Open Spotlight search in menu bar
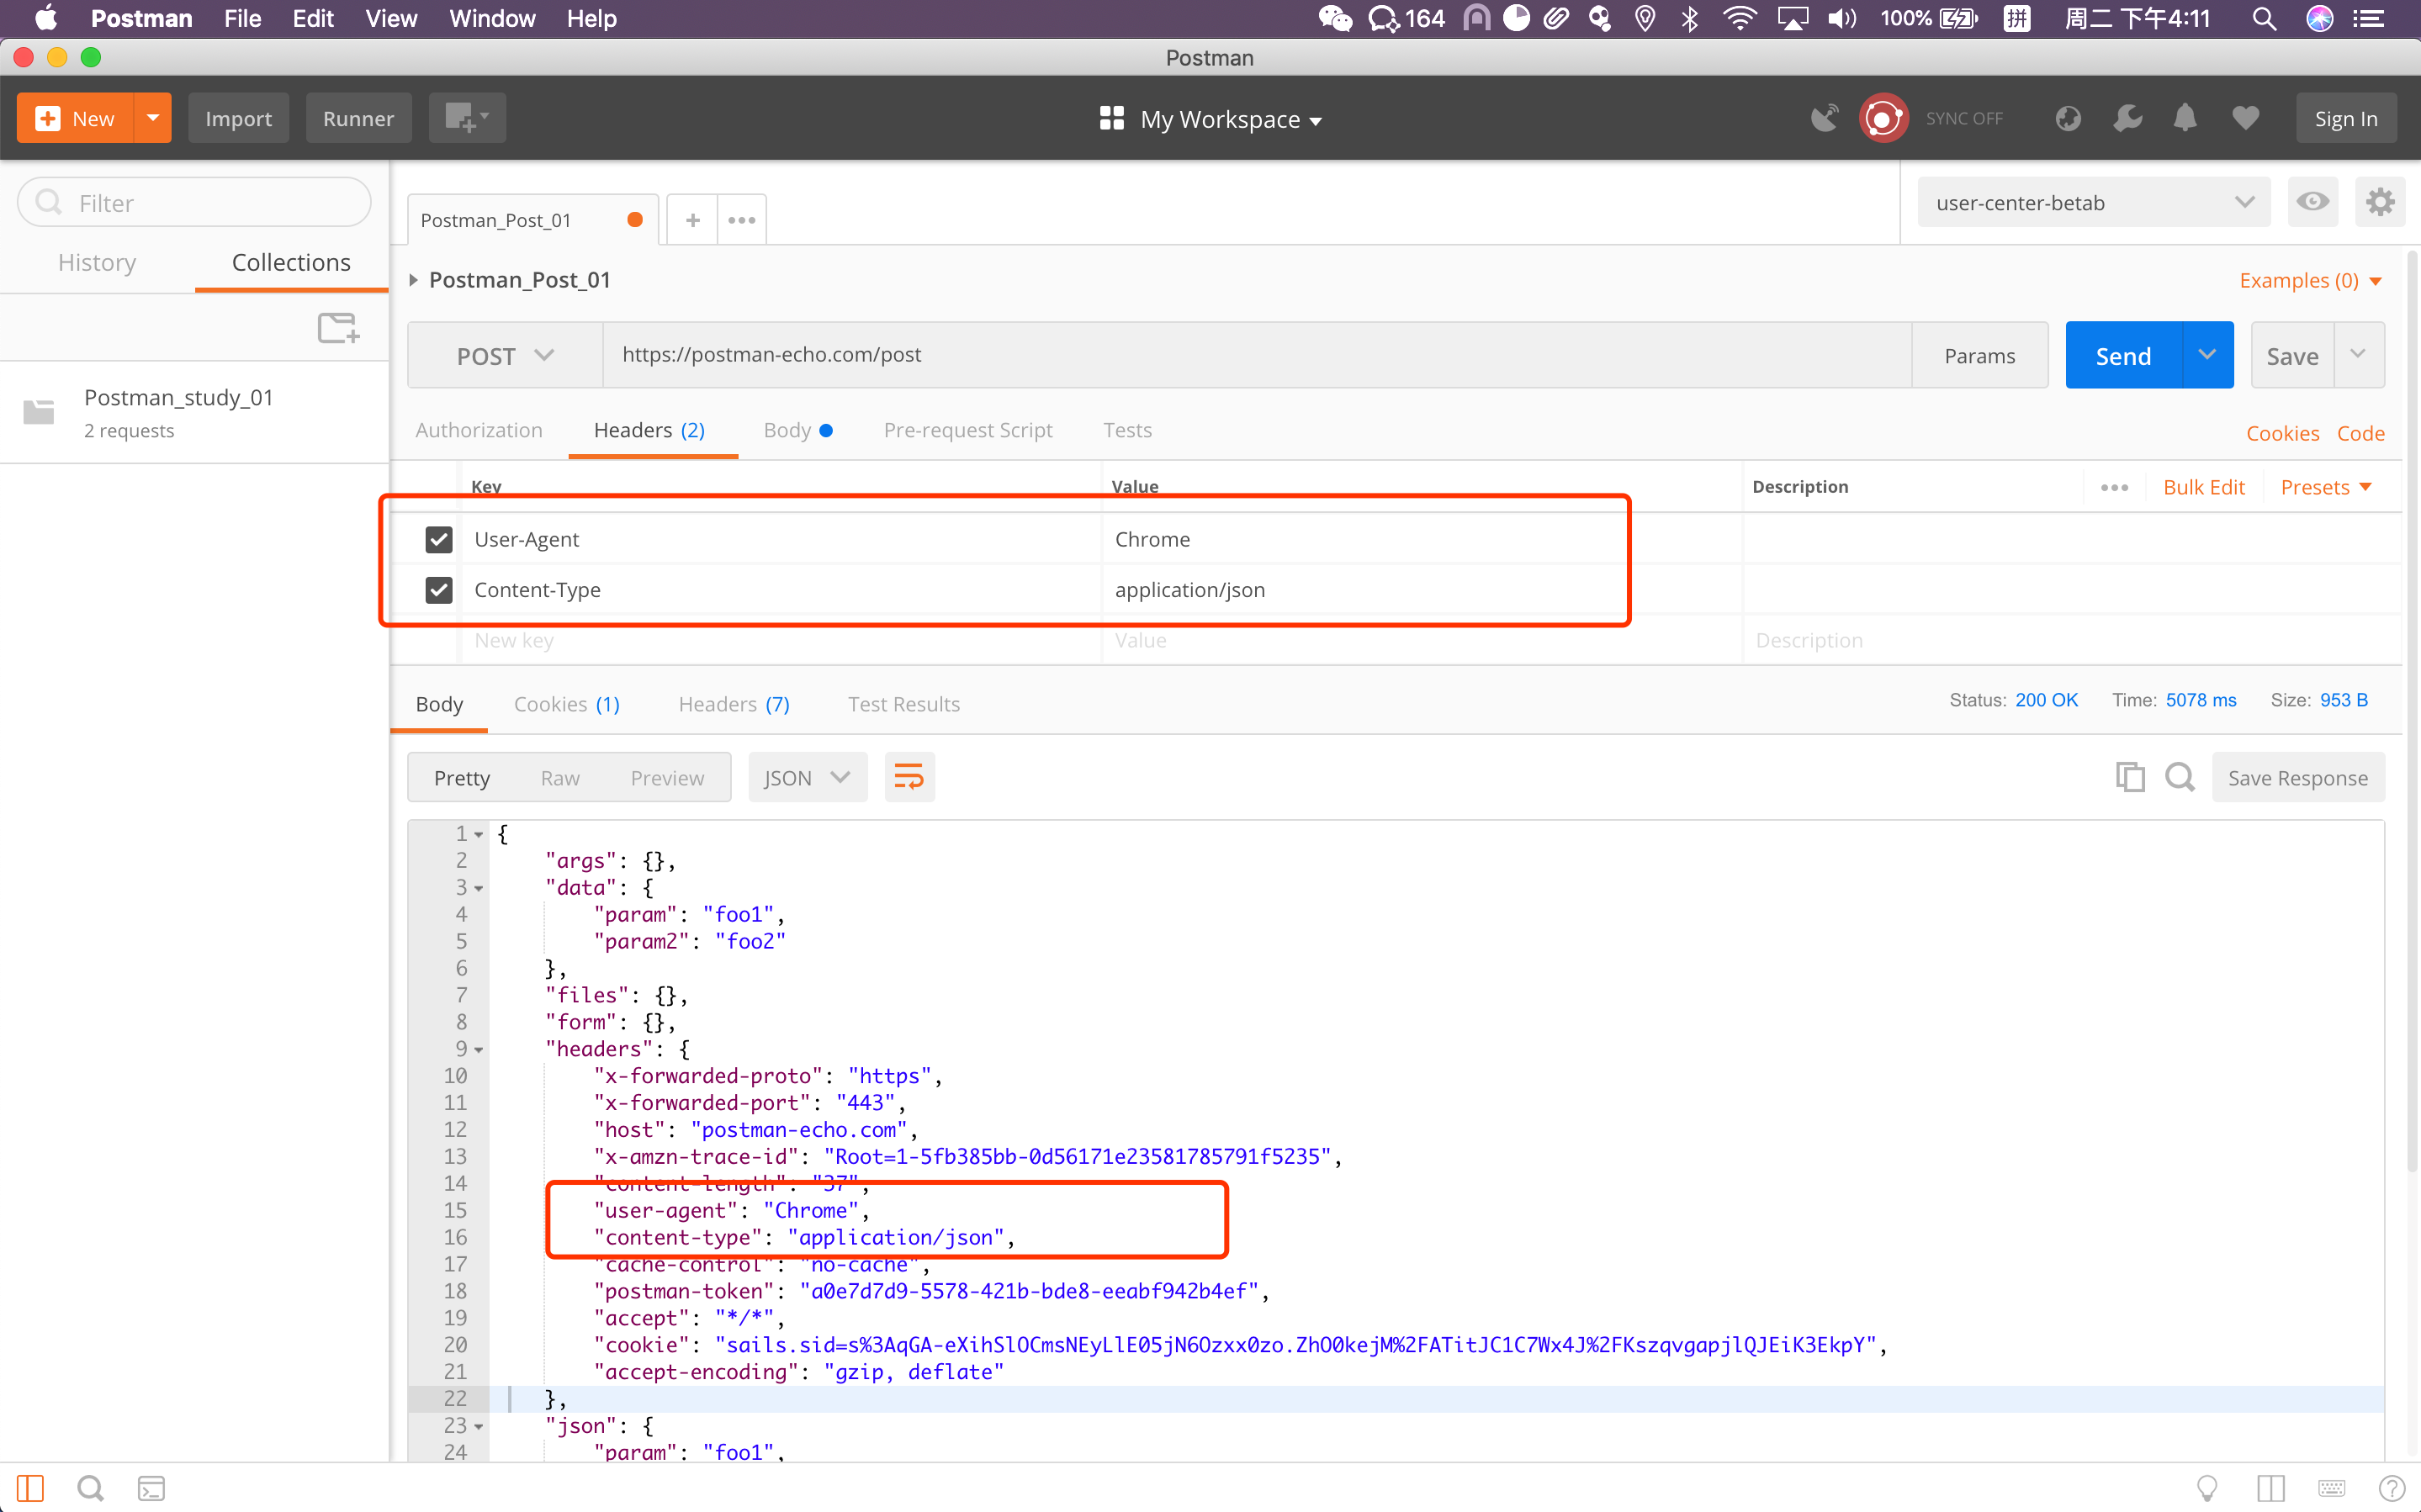Image resolution: width=2421 pixels, height=1512 pixels. click(2265, 19)
